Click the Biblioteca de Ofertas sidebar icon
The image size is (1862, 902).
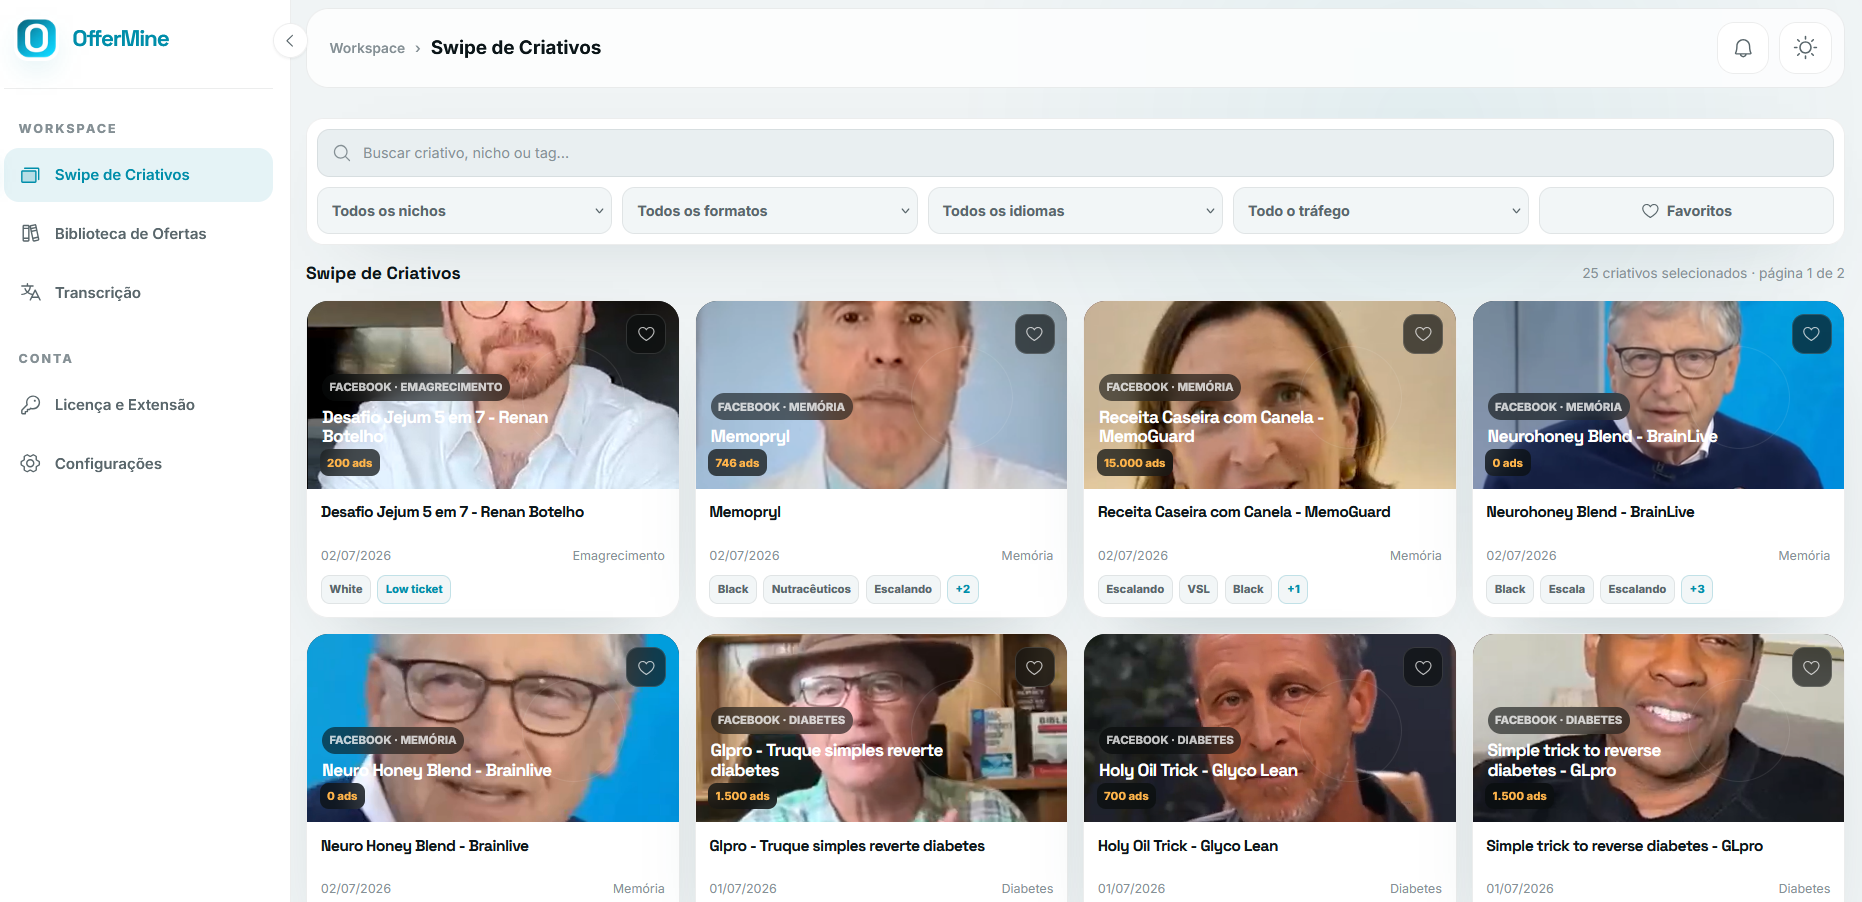coord(31,233)
